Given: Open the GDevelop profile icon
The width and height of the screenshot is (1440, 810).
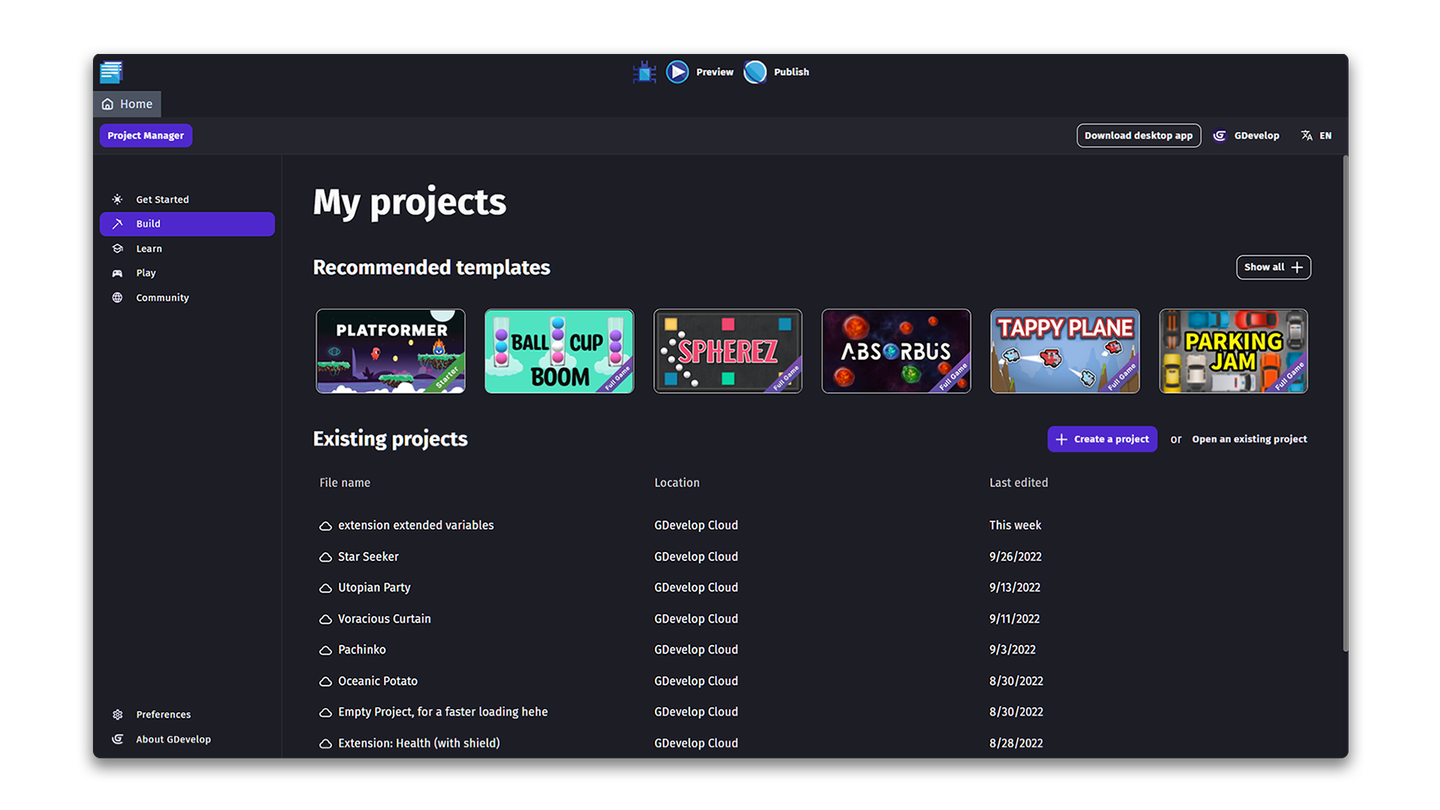Looking at the screenshot, I should point(1219,136).
